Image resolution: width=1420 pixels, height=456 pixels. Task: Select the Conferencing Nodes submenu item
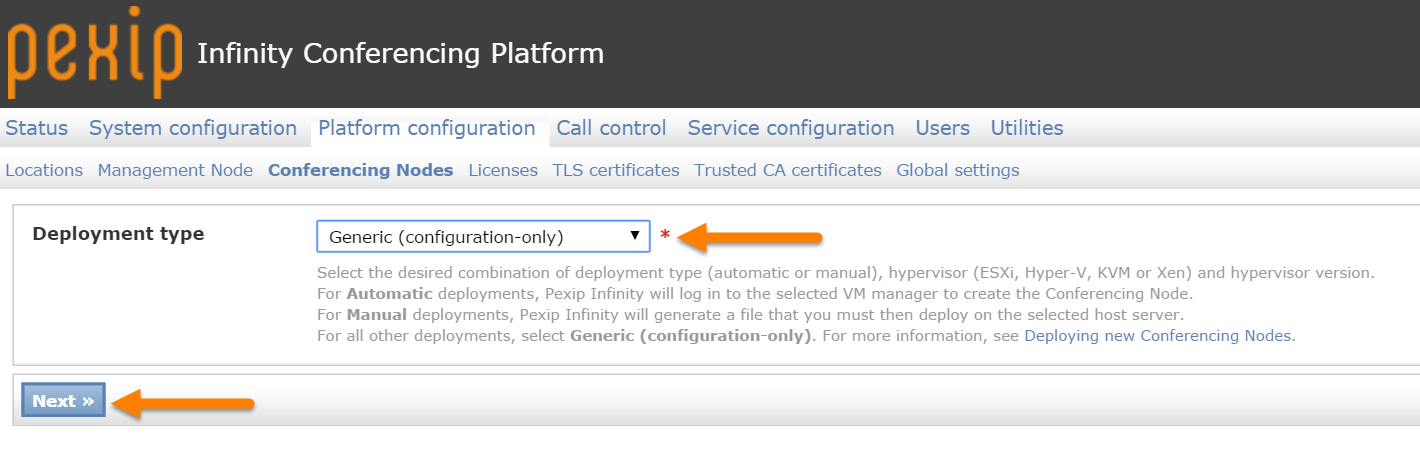point(361,170)
